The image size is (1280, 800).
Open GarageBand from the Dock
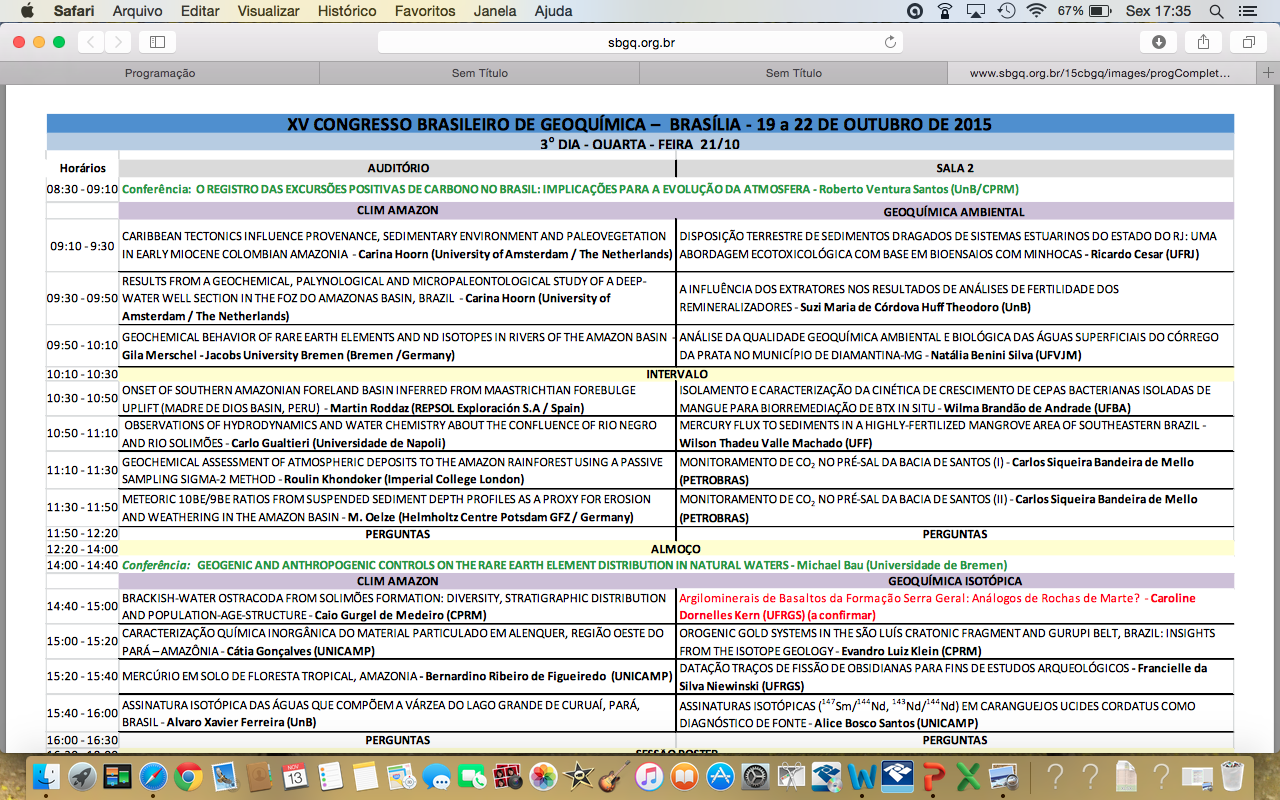pyautogui.click(x=614, y=775)
